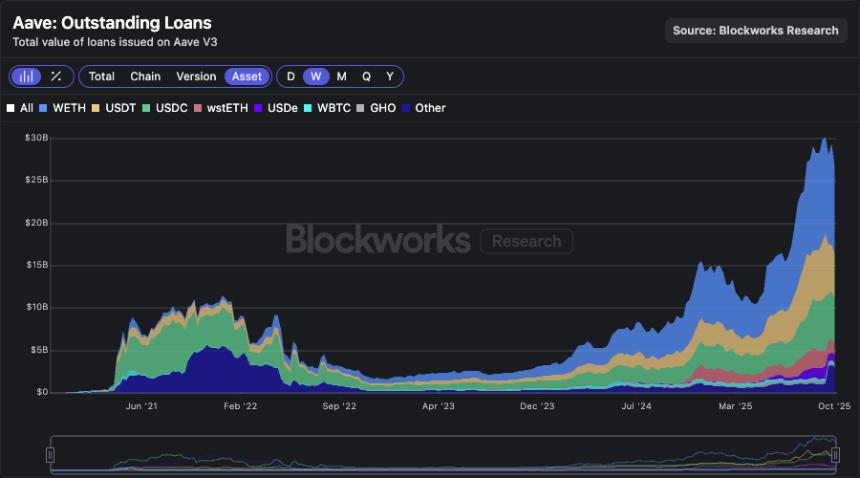
Task: Switch to percentage view icon
Action: [x=56, y=76]
